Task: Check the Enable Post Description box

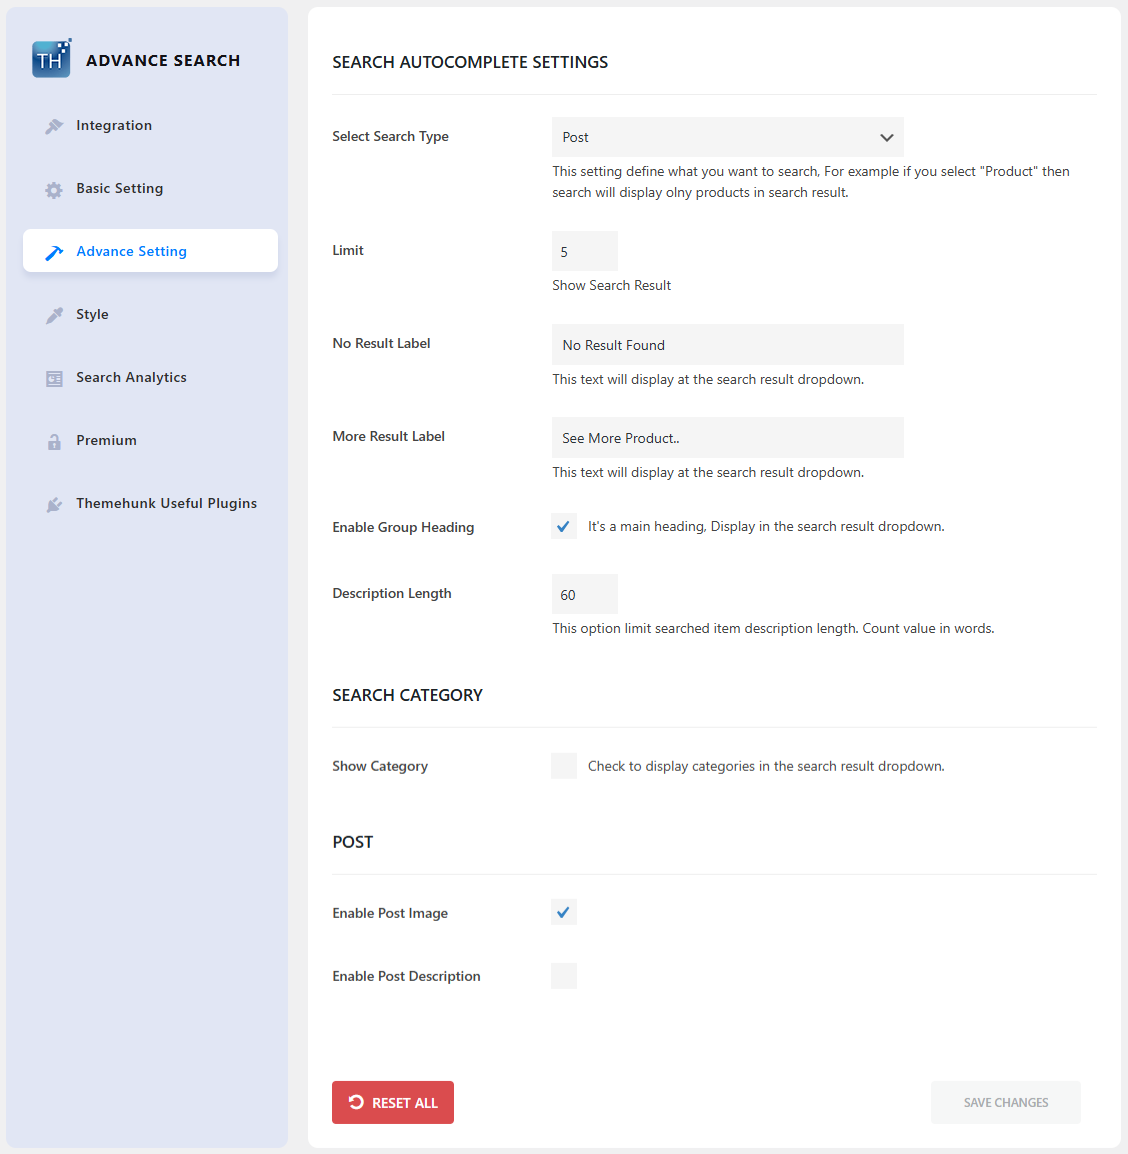Action: [x=563, y=975]
